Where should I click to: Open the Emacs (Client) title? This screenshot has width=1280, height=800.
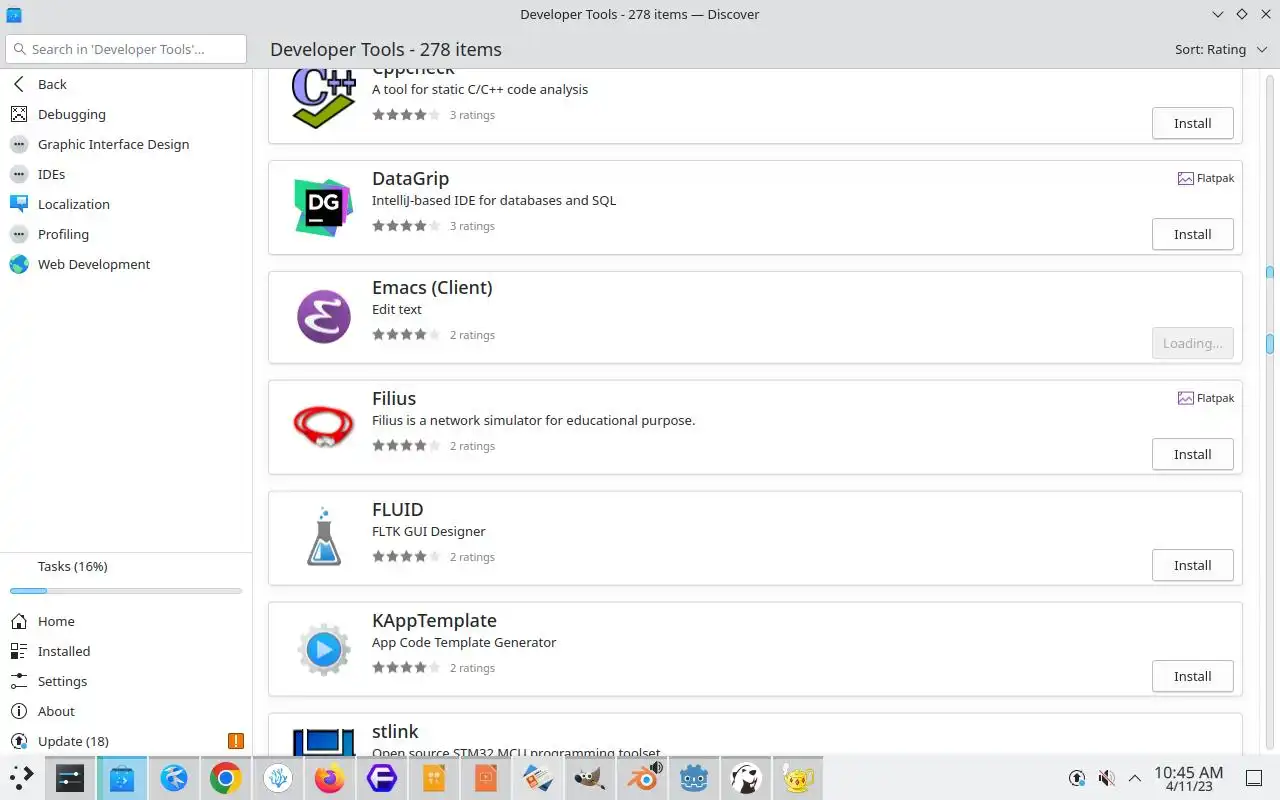click(x=432, y=288)
